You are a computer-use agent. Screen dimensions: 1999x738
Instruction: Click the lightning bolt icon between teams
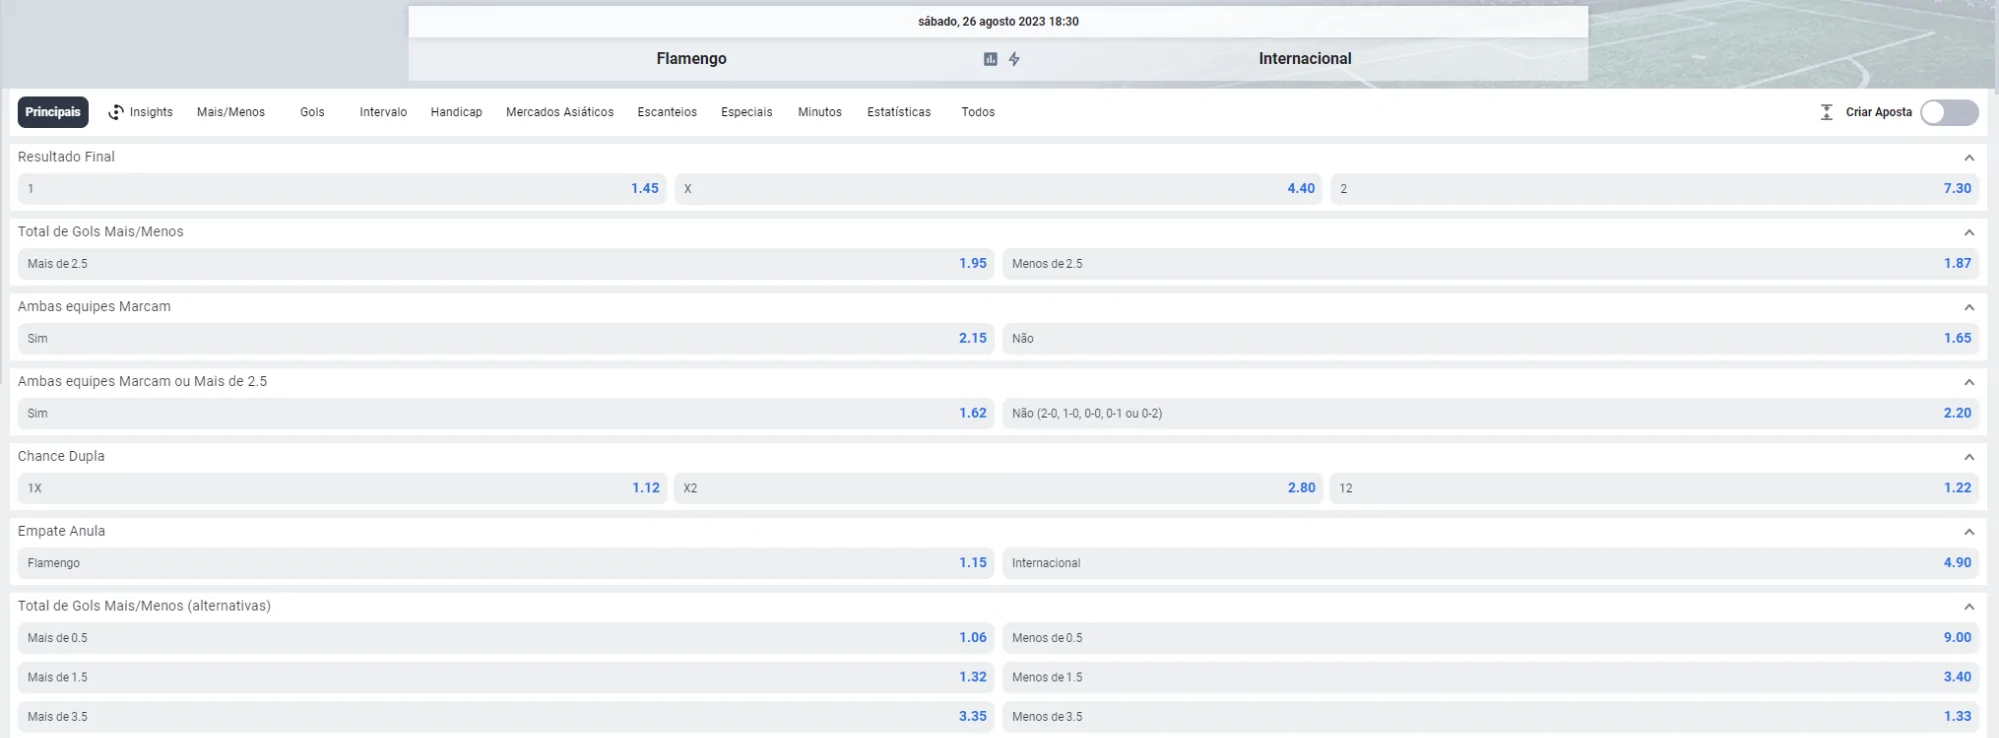pos(1014,59)
